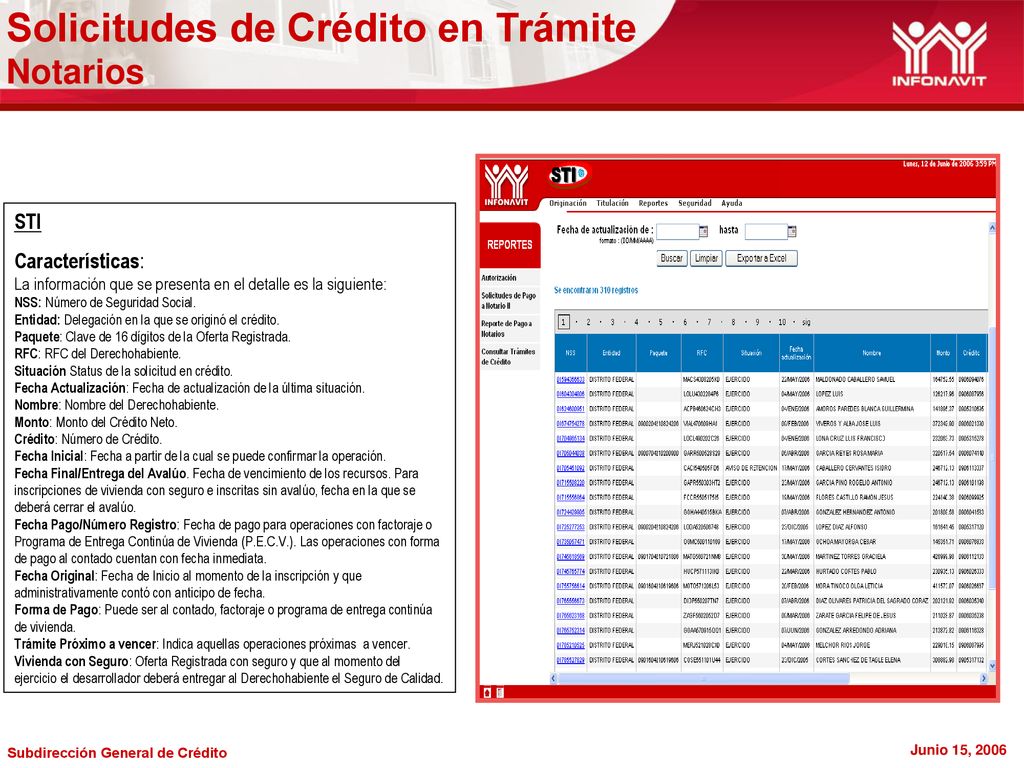
Task: Open NSS link in GARCIA REYES ROSA MARIA row
Action: 570,453
